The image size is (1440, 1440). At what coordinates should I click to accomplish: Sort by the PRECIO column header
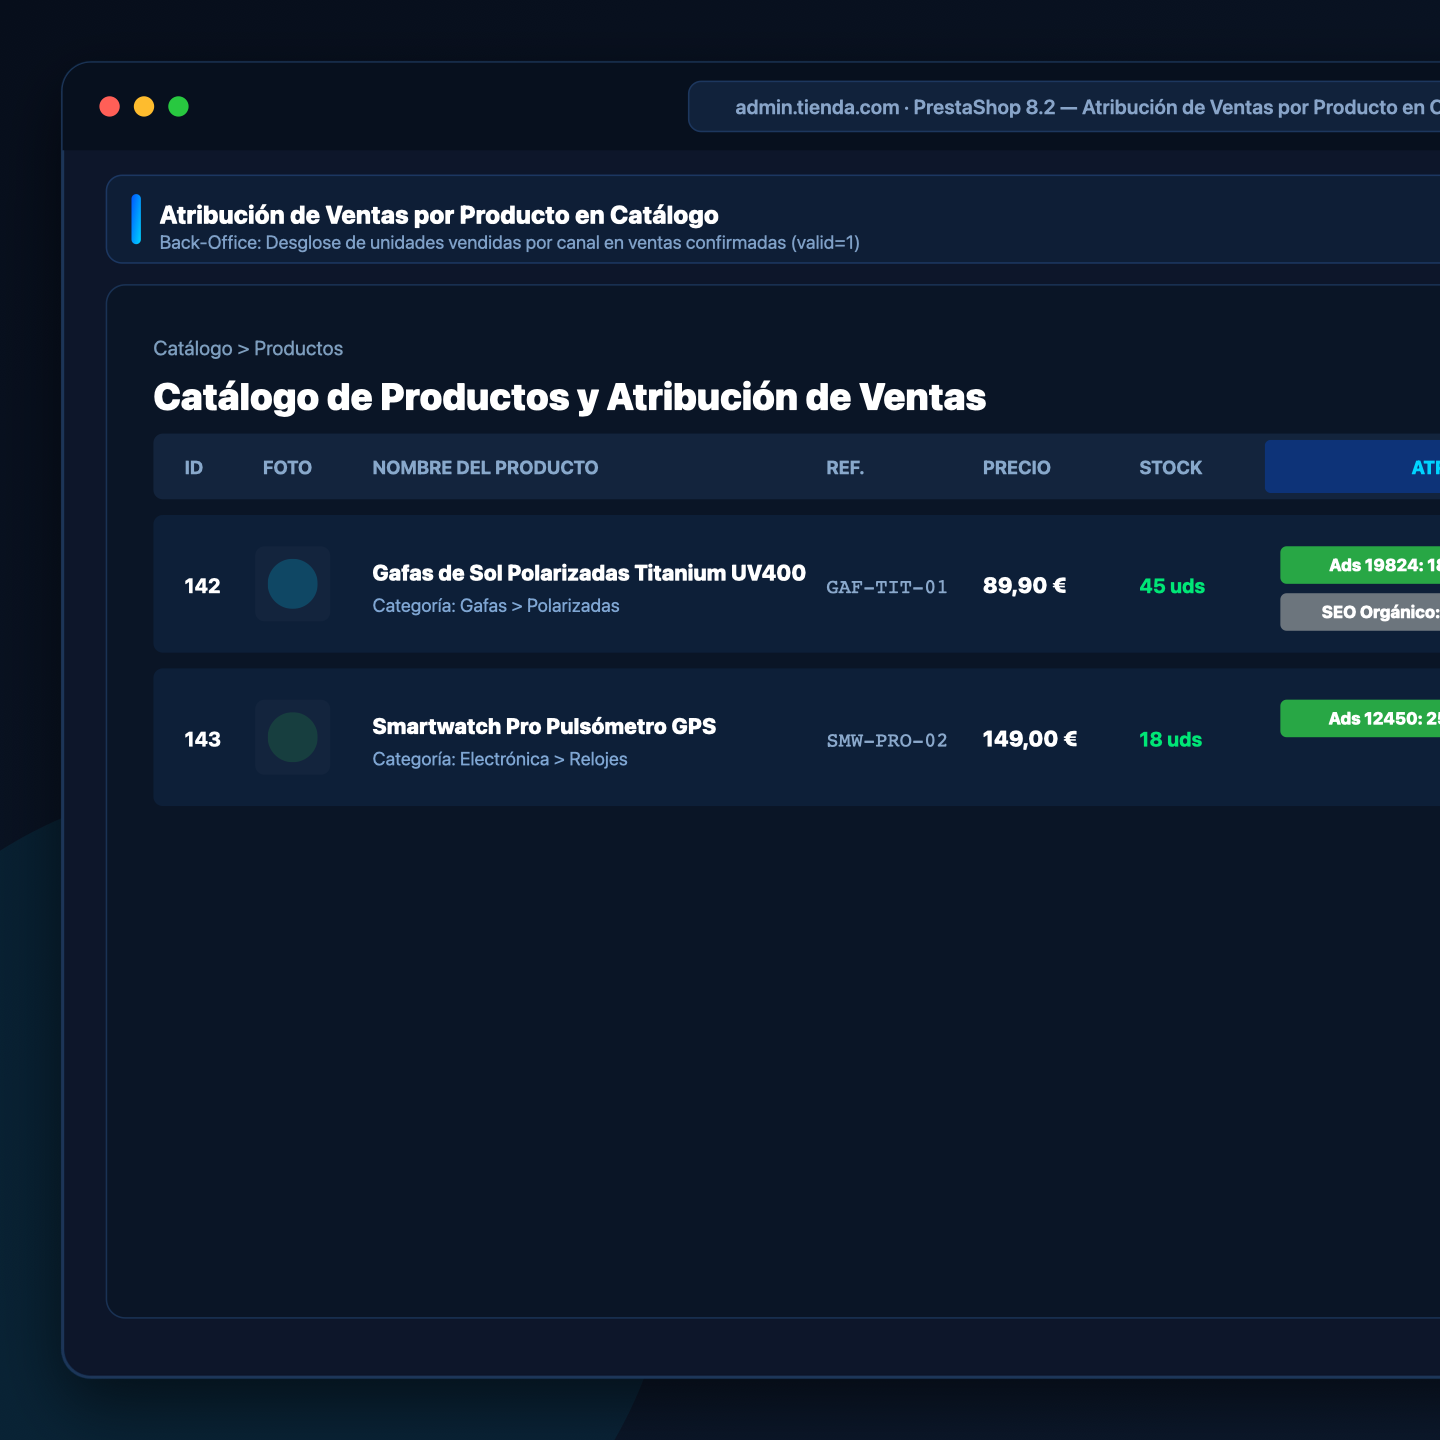click(1016, 467)
